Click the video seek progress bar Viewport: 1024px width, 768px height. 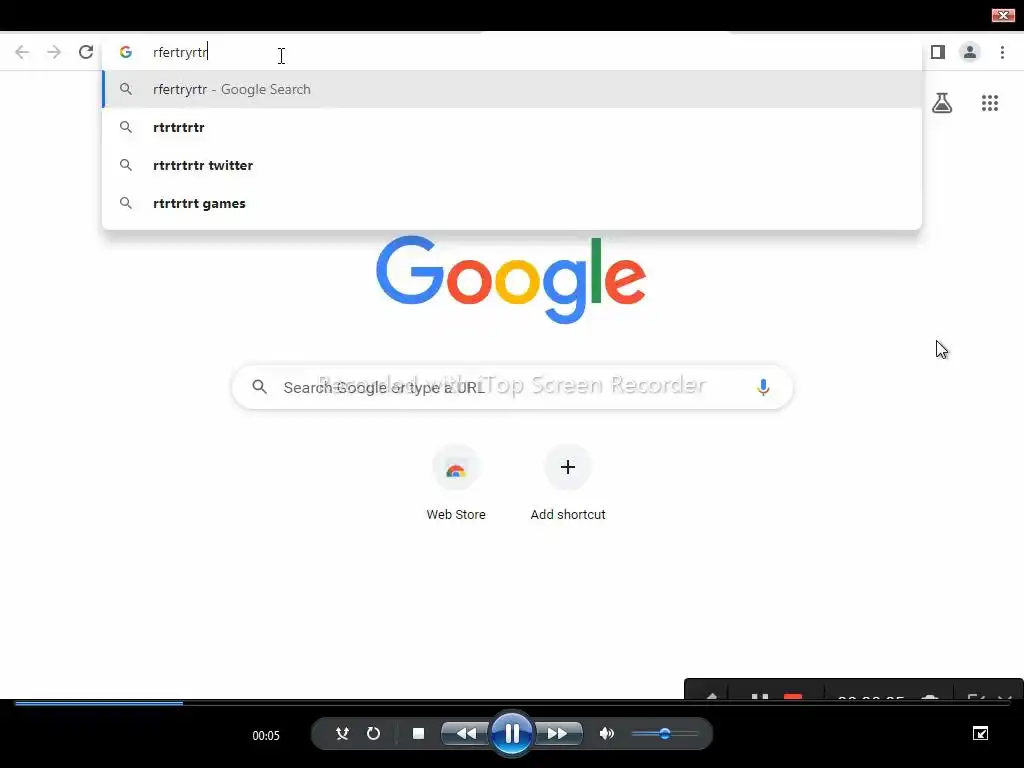coord(512,703)
